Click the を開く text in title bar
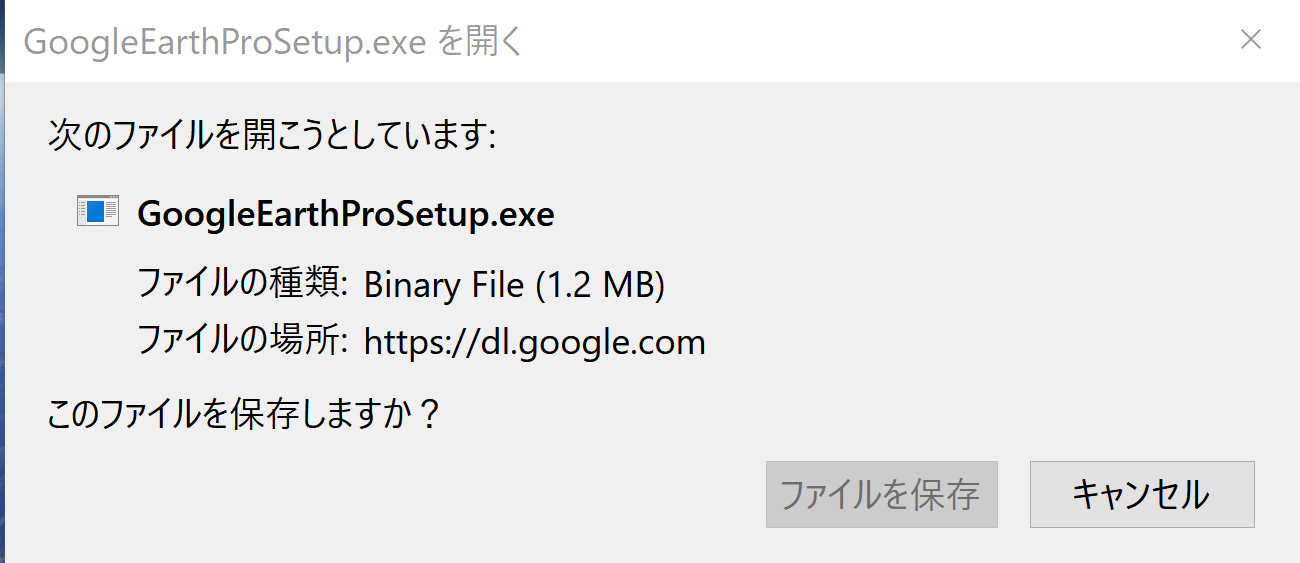This screenshot has height=563, width=1300. (x=481, y=42)
